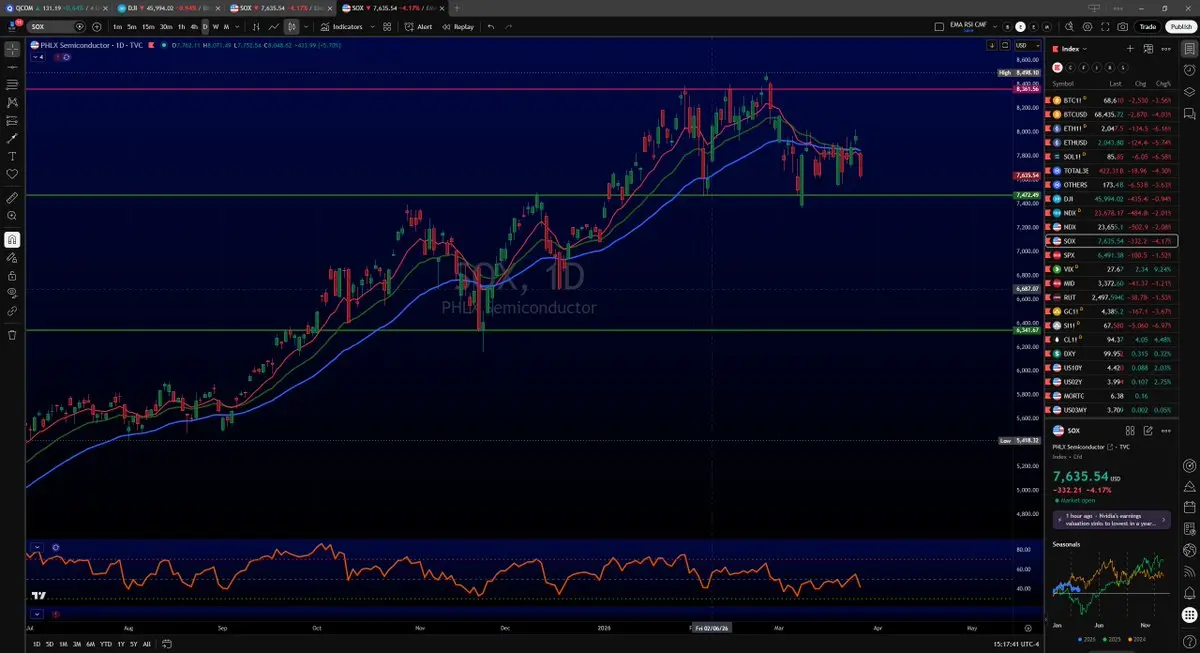The image size is (1200, 653).
Task: Select the Brush drawing tool in left sidebar
Action: pyautogui.click(x=12, y=138)
